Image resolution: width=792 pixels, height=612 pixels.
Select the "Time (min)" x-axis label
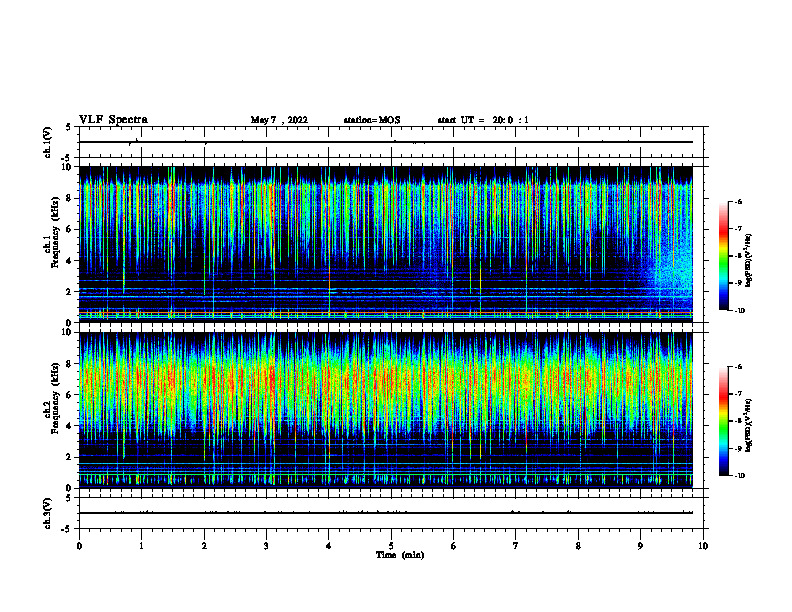coord(400,555)
